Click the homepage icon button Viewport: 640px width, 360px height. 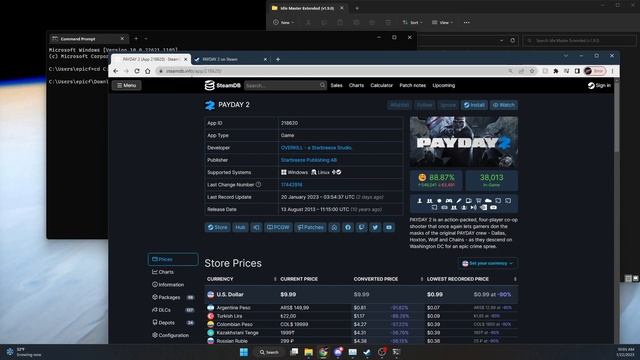pyautogui.click(x=334, y=227)
